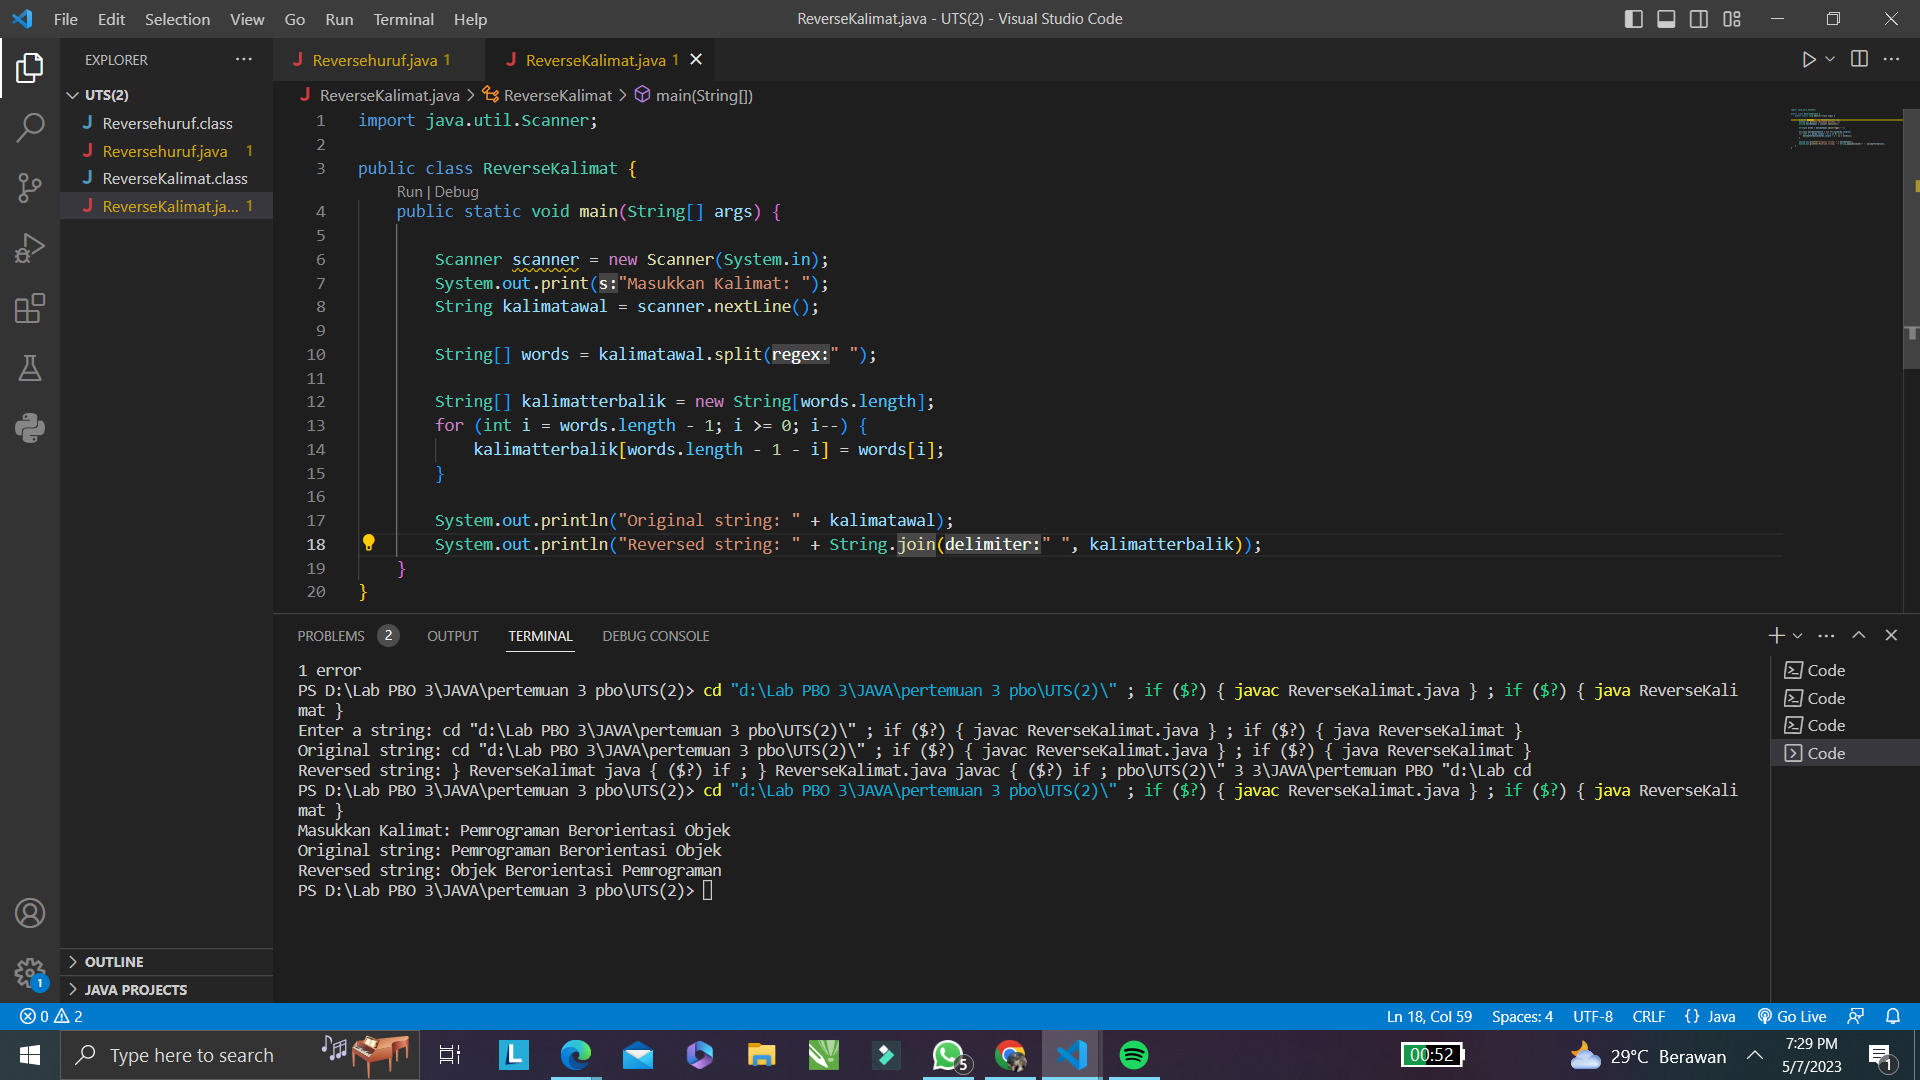Viewport: 1920px width, 1080px height.
Task: Toggle the primary sidebar visibility
Action: tap(1633, 18)
